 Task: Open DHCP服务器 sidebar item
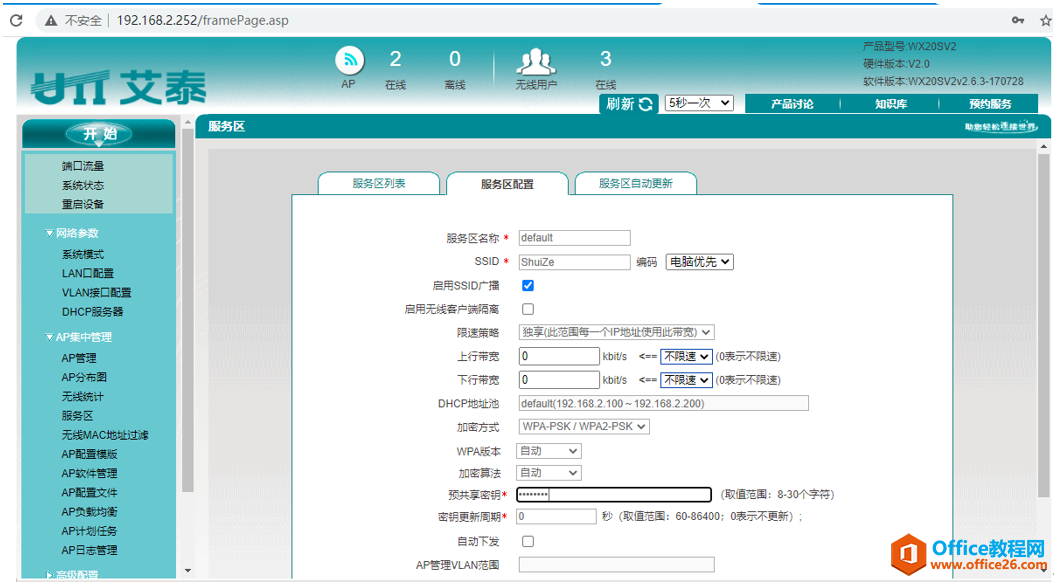93,312
